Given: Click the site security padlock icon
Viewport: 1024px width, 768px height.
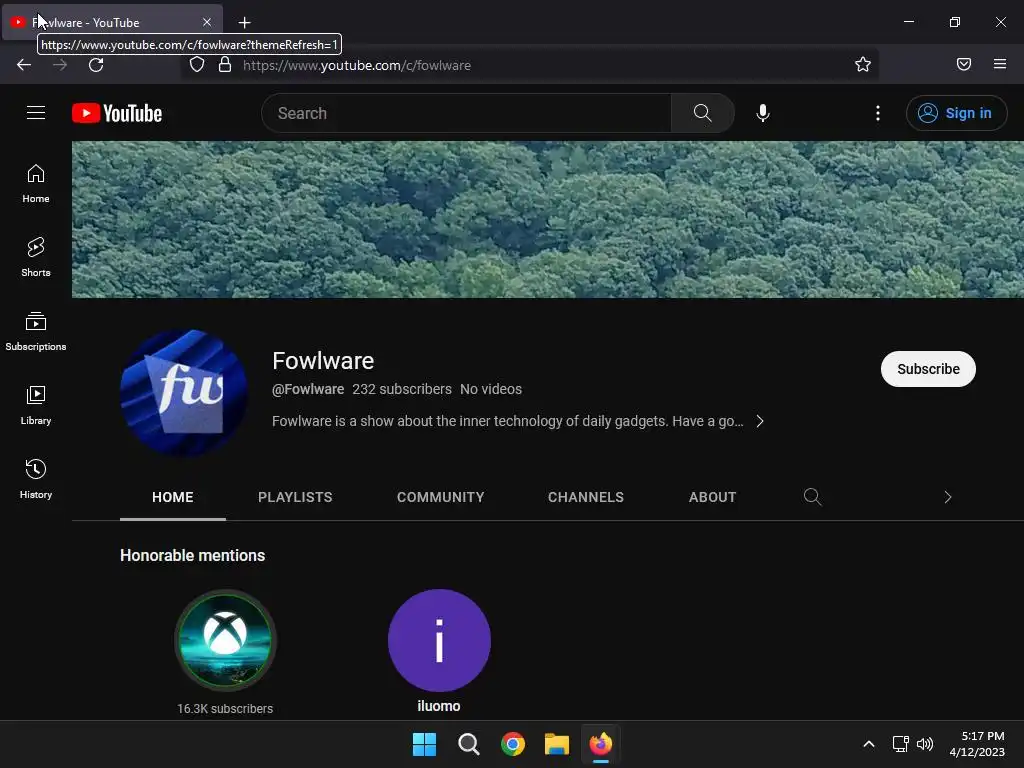Looking at the screenshot, I should tap(225, 64).
